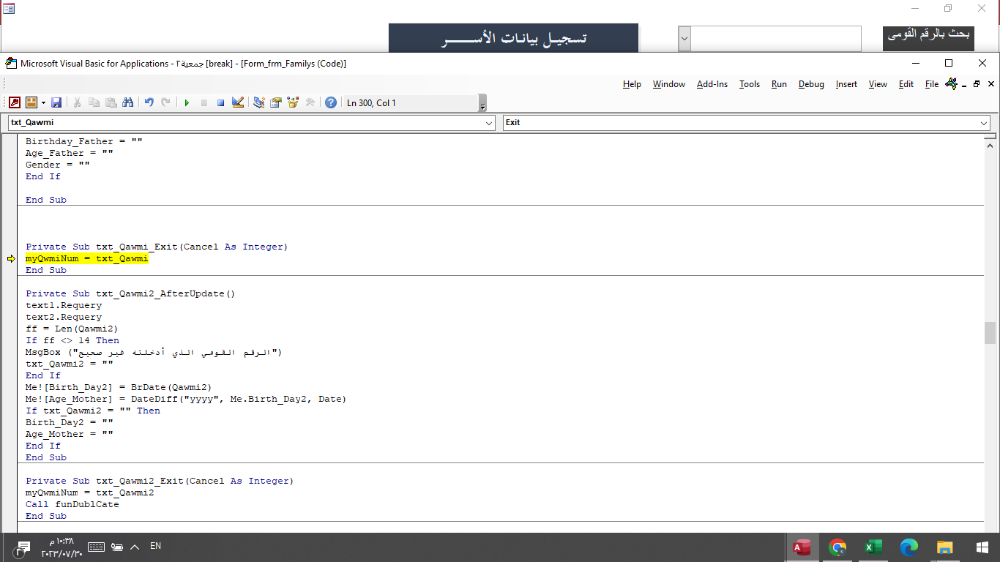Click the Toolbox hammer-and-wrench icon
The height and width of the screenshot is (562, 1000).
(x=310, y=103)
